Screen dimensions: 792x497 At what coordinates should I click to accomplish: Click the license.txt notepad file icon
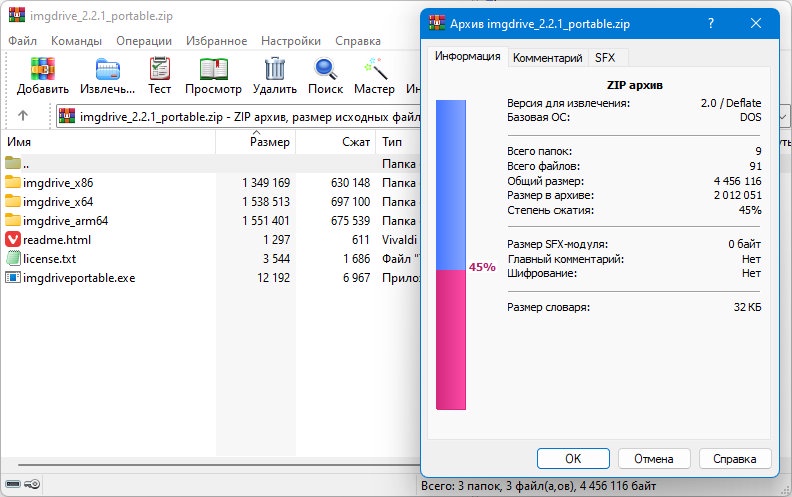point(13,258)
